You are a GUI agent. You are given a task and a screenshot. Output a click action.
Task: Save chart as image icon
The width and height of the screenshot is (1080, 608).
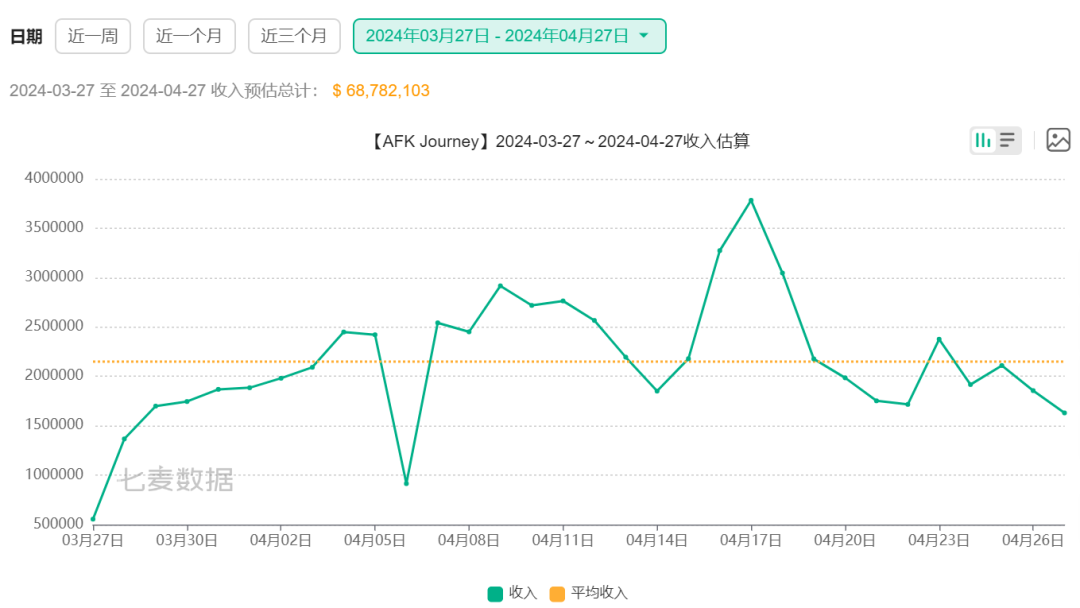[1058, 141]
